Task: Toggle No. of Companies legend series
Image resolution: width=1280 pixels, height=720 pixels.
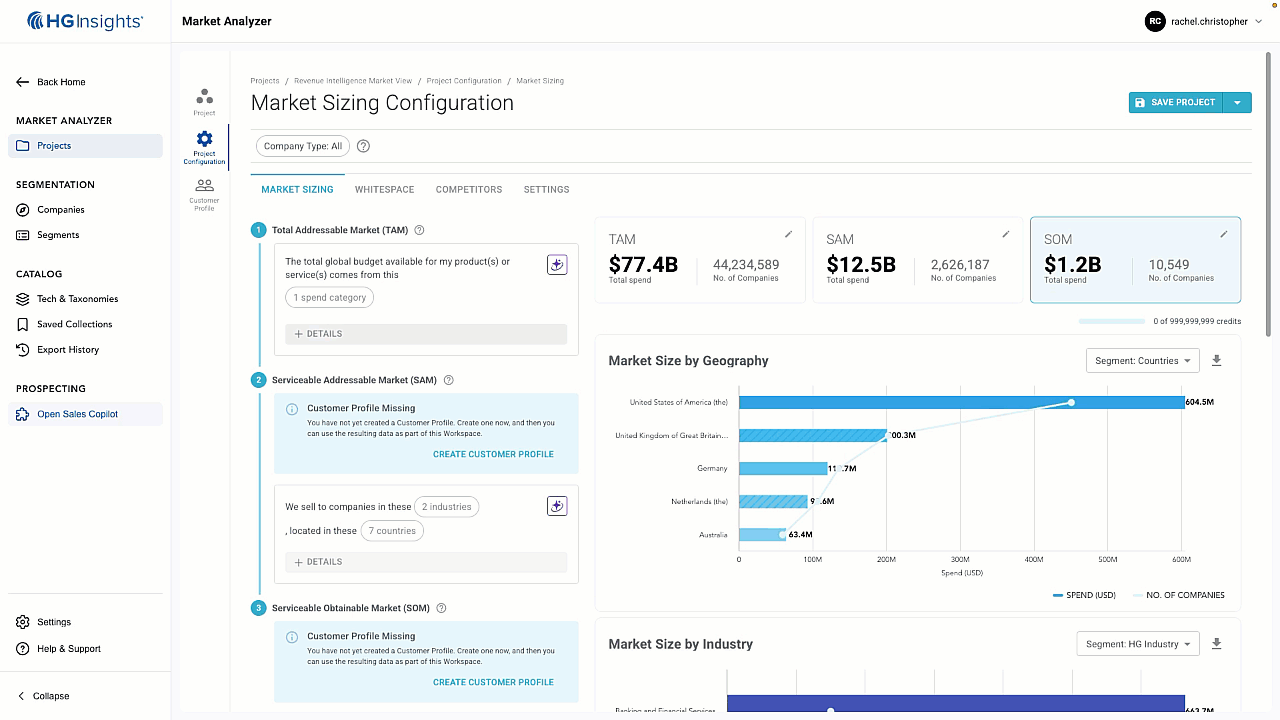Action: coord(1178,595)
